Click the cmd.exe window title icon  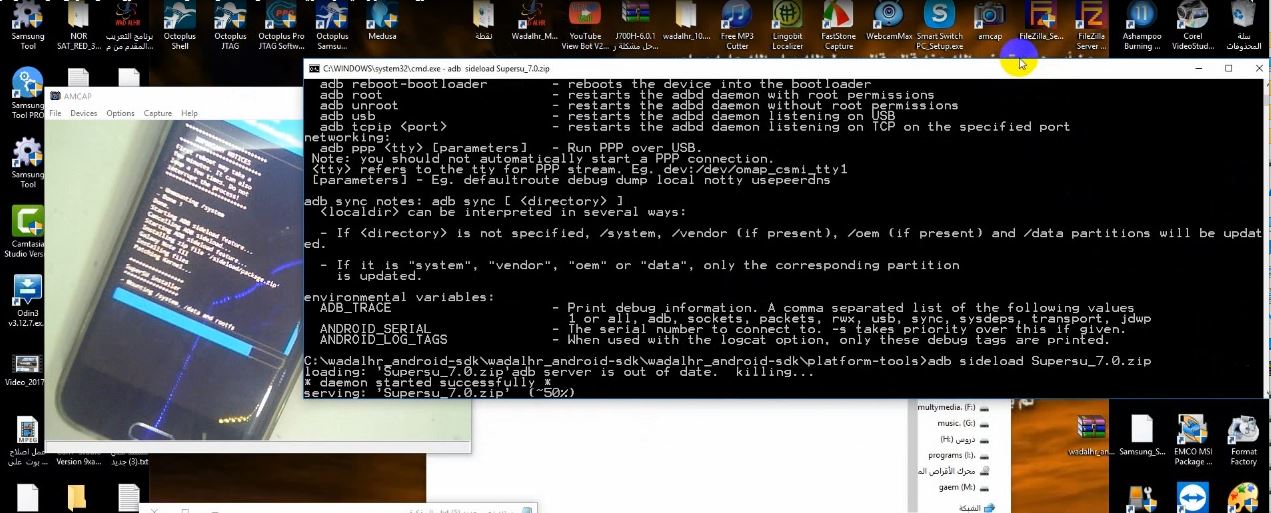pos(314,68)
